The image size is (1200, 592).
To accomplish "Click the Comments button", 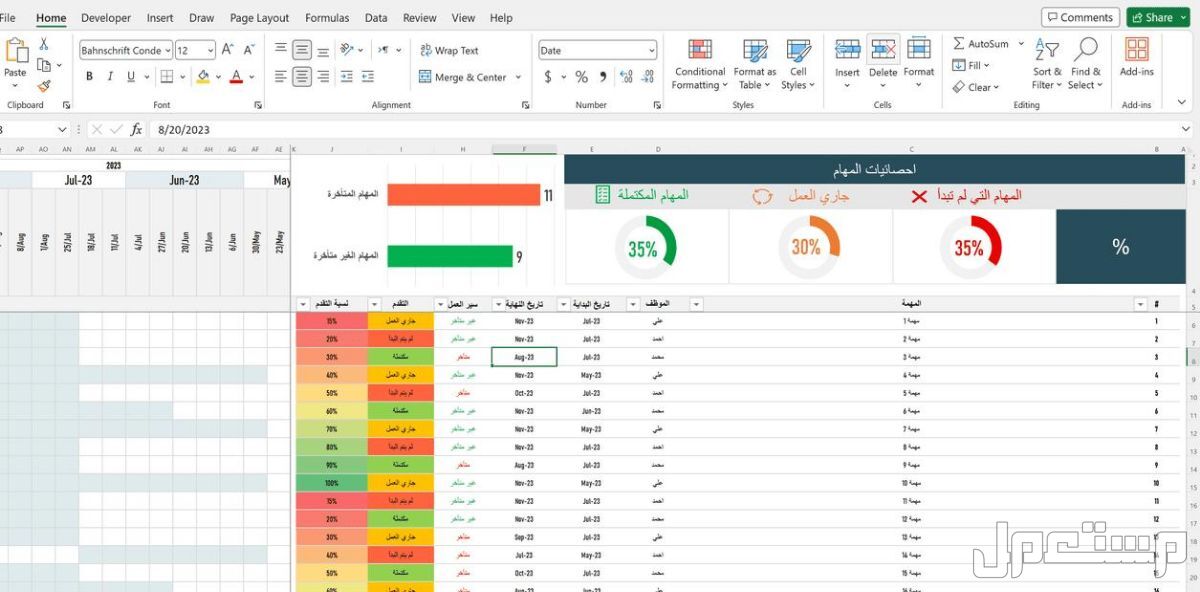I will (x=1080, y=17).
